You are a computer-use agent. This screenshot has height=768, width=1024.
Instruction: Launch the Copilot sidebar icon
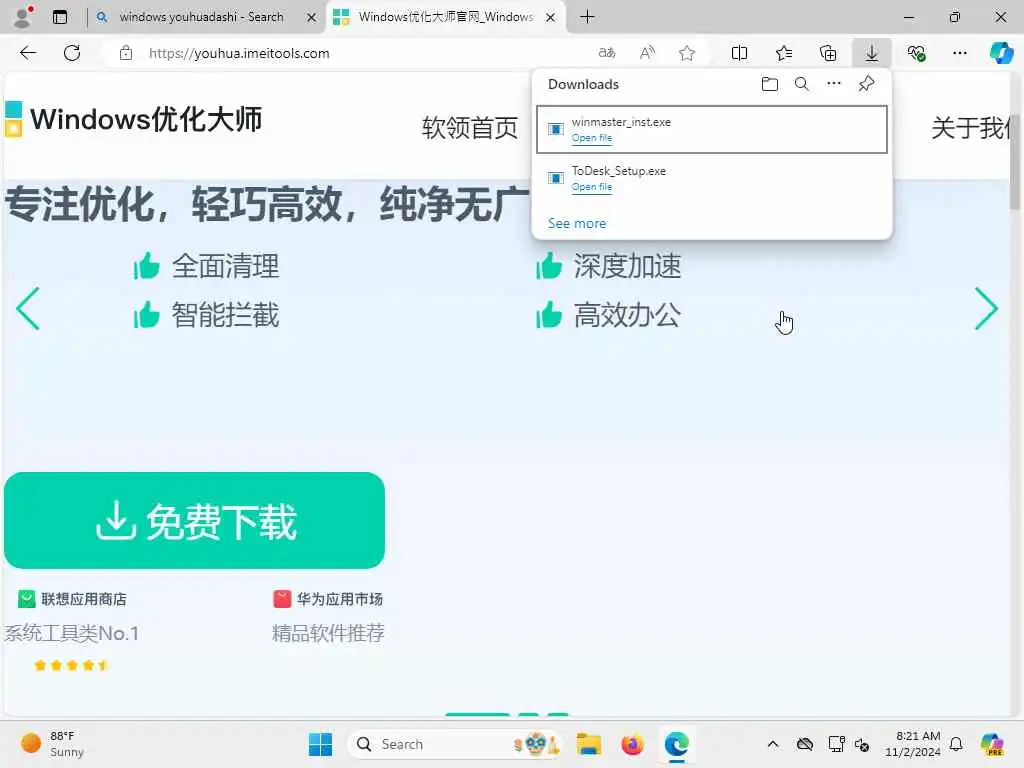[1001, 53]
